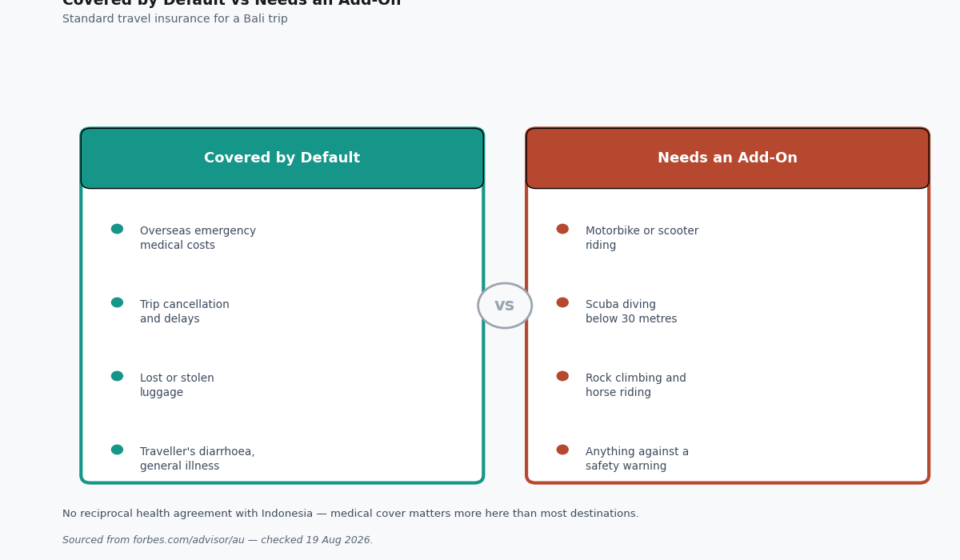
Task: Click the circular VS badge
Action: tap(504, 305)
